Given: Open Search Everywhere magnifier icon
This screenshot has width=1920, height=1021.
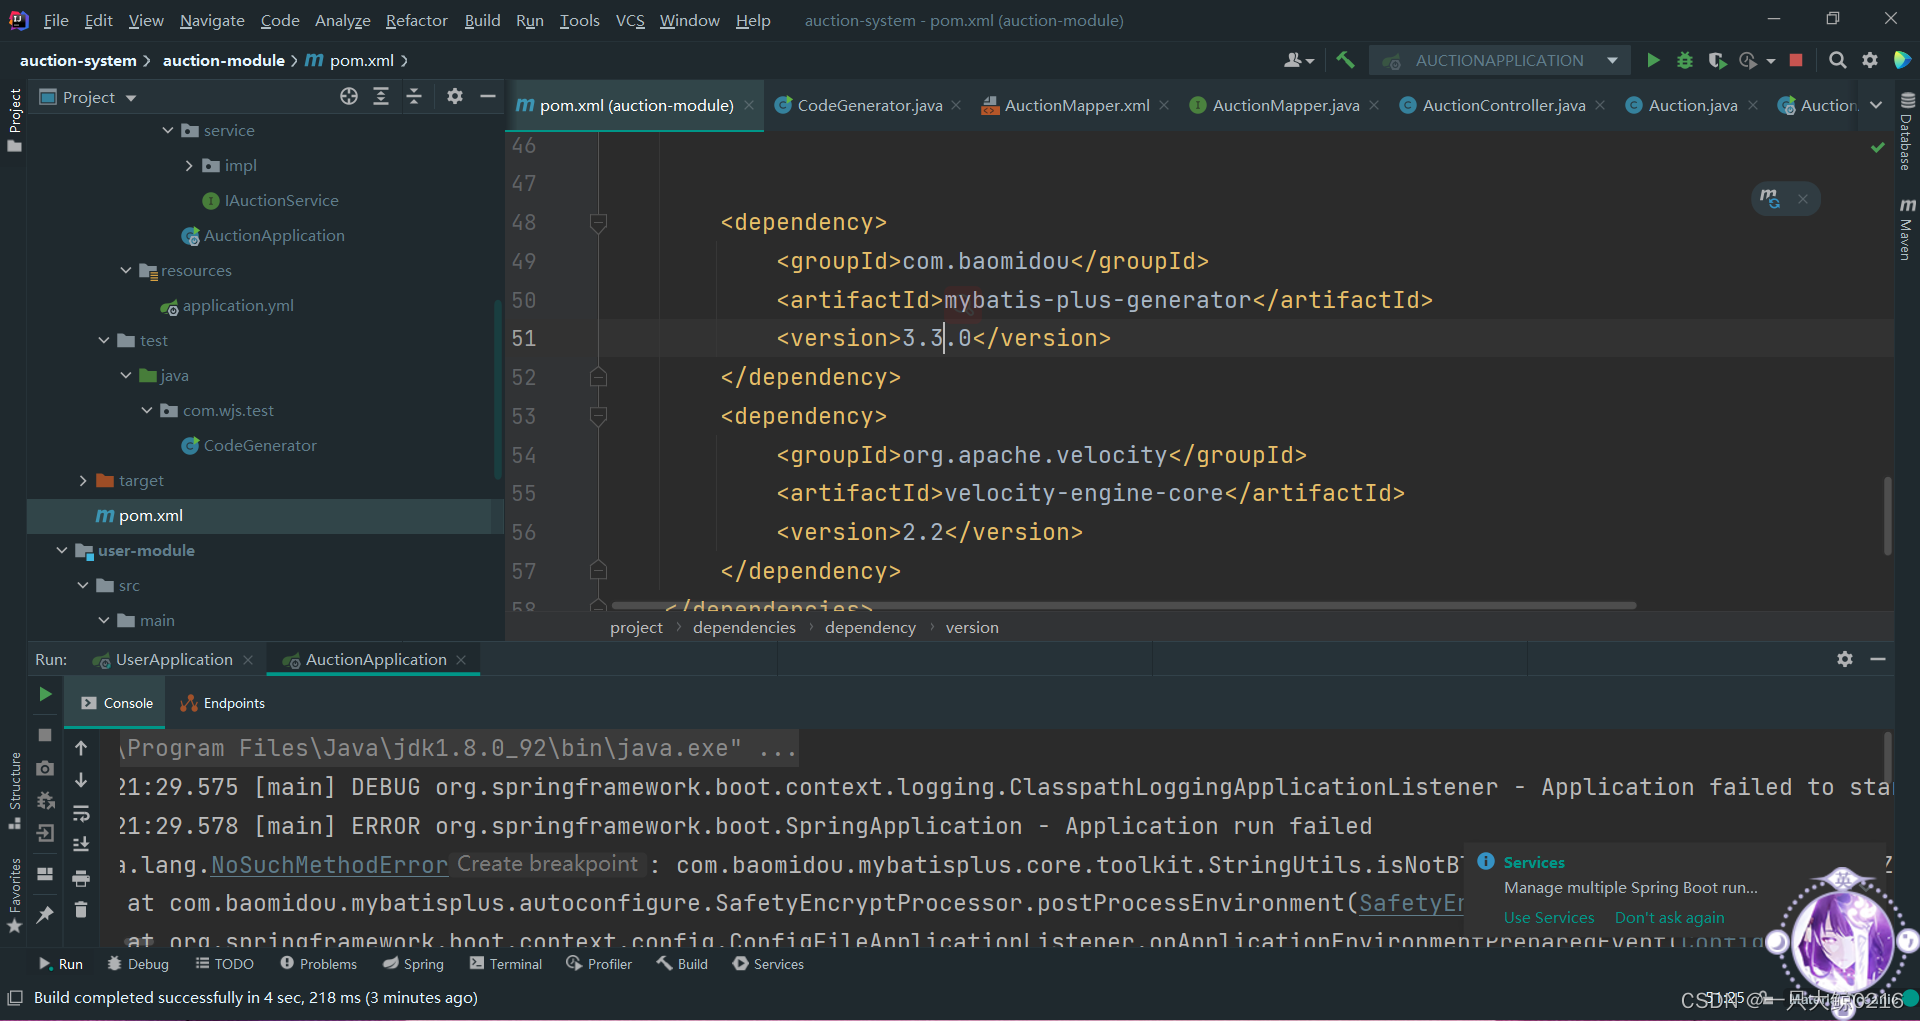Looking at the screenshot, I should (x=1837, y=61).
